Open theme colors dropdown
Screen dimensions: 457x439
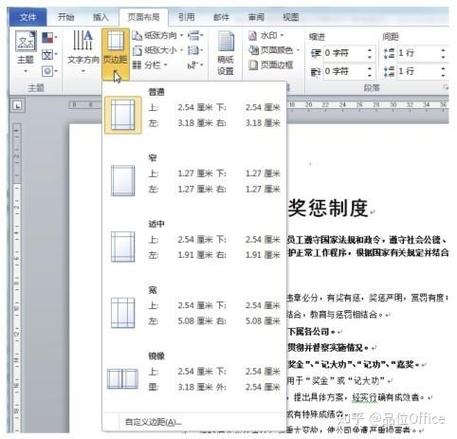click(x=49, y=37)
